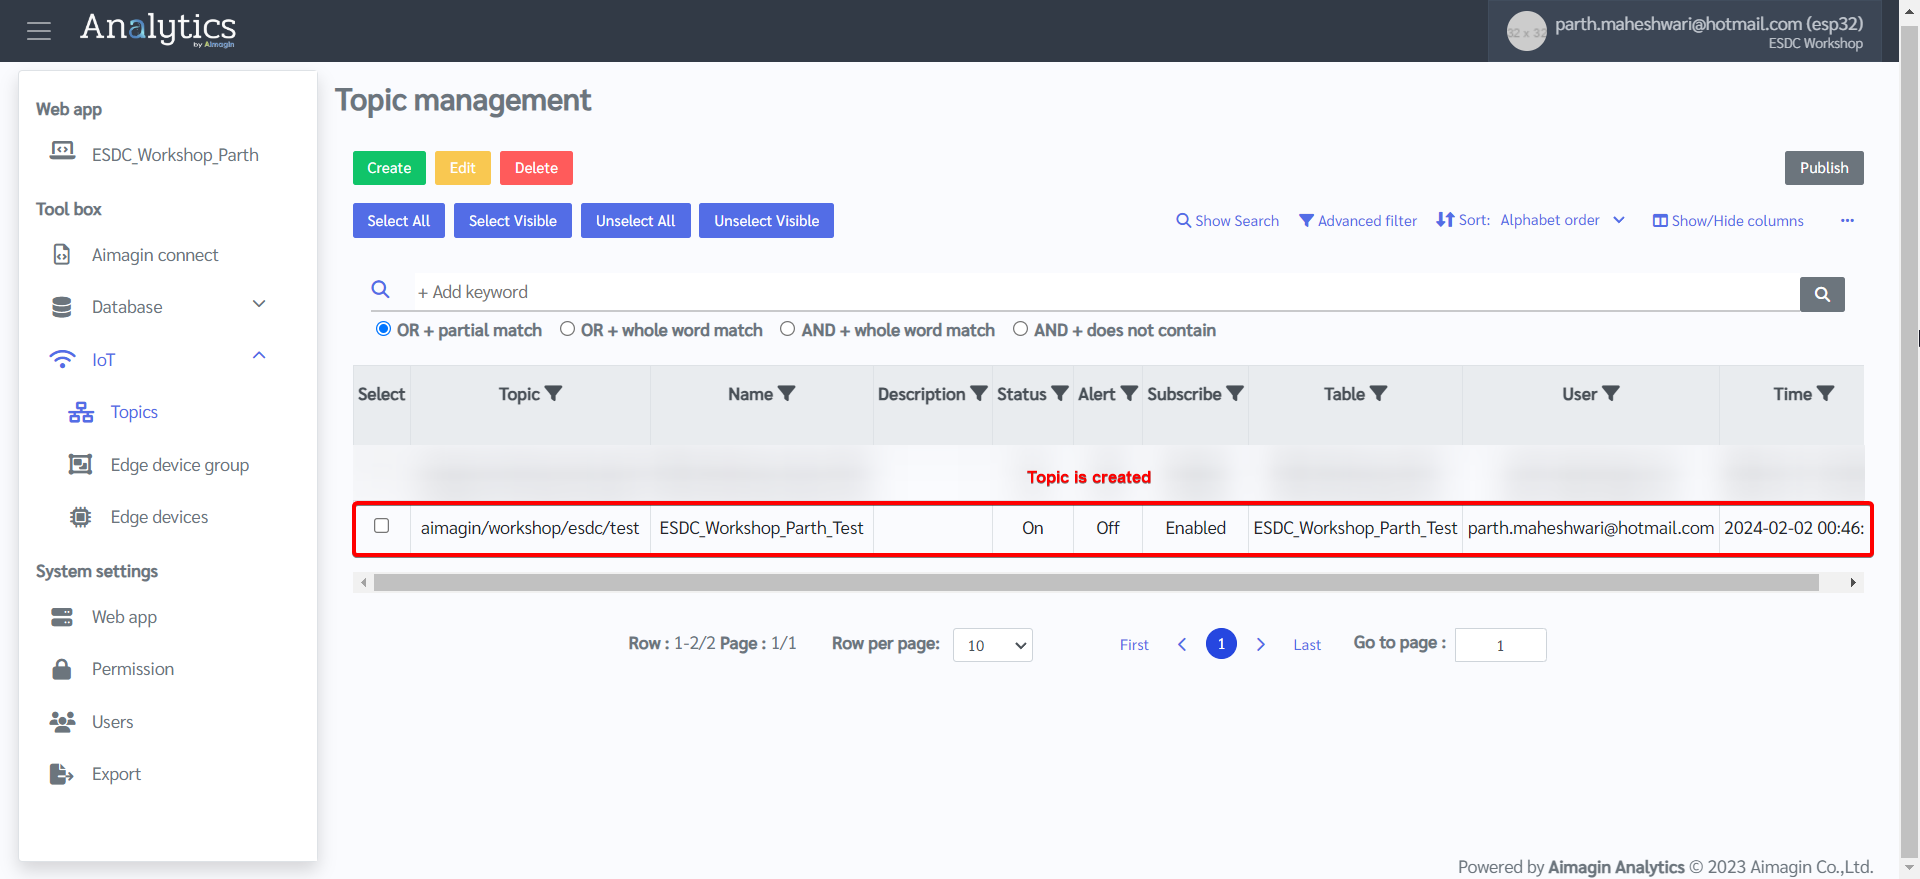
Task: Click the Export icon
Action: (x=62, y=774)
